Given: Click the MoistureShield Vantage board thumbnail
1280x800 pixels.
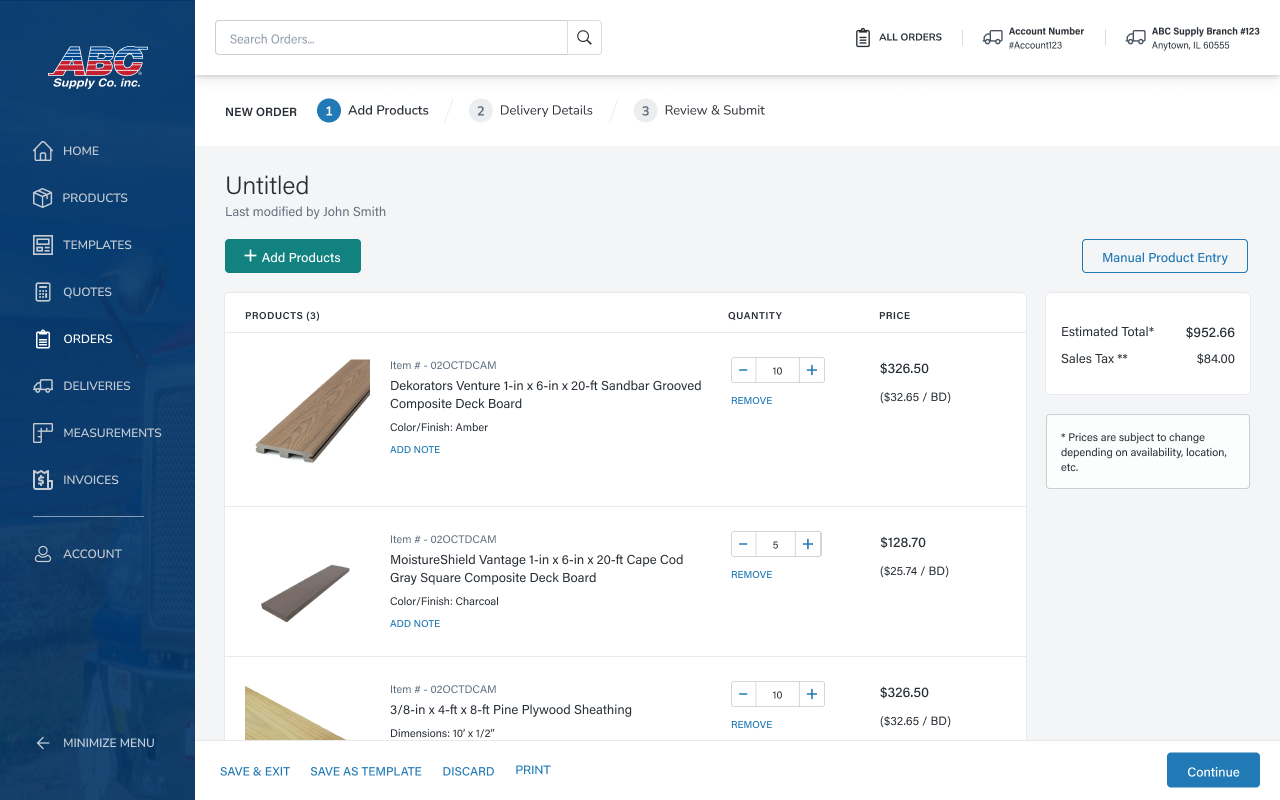Looking at the screenshot, I should pyautogui.click(x=305, y=593).
